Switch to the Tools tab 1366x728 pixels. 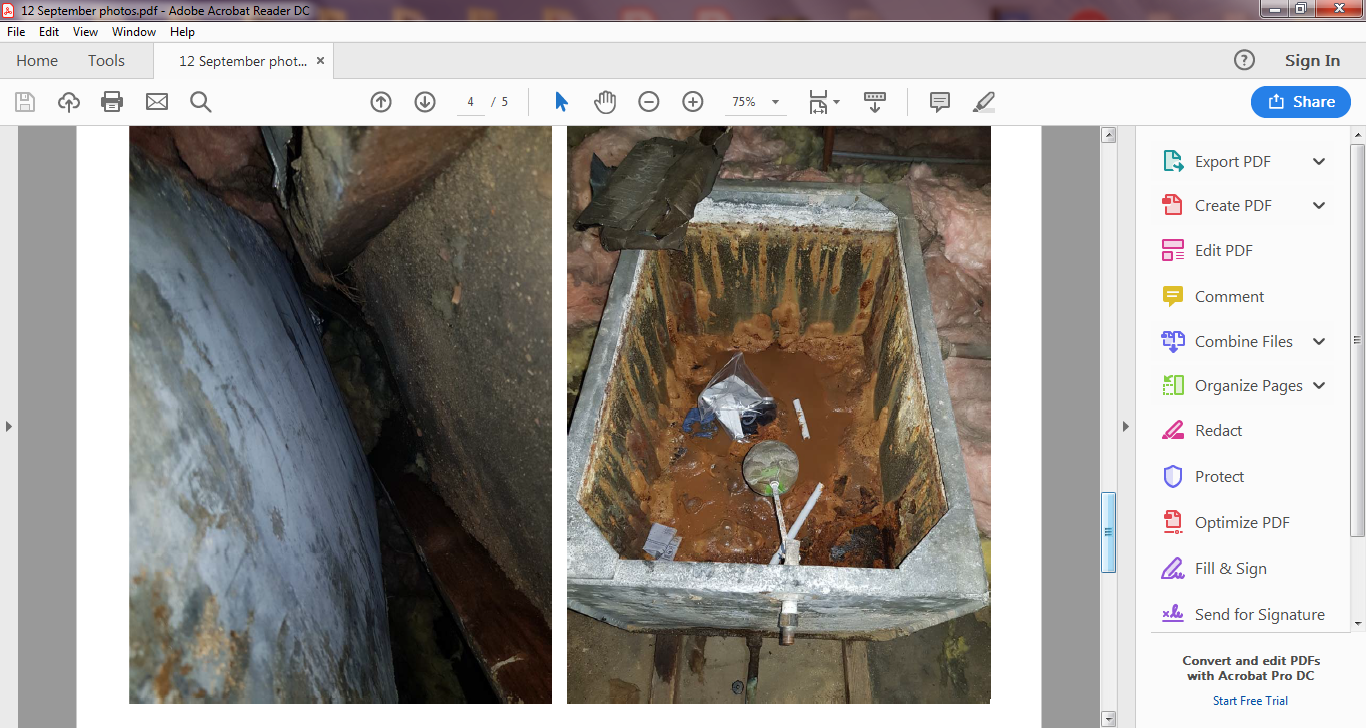[106, 61]
